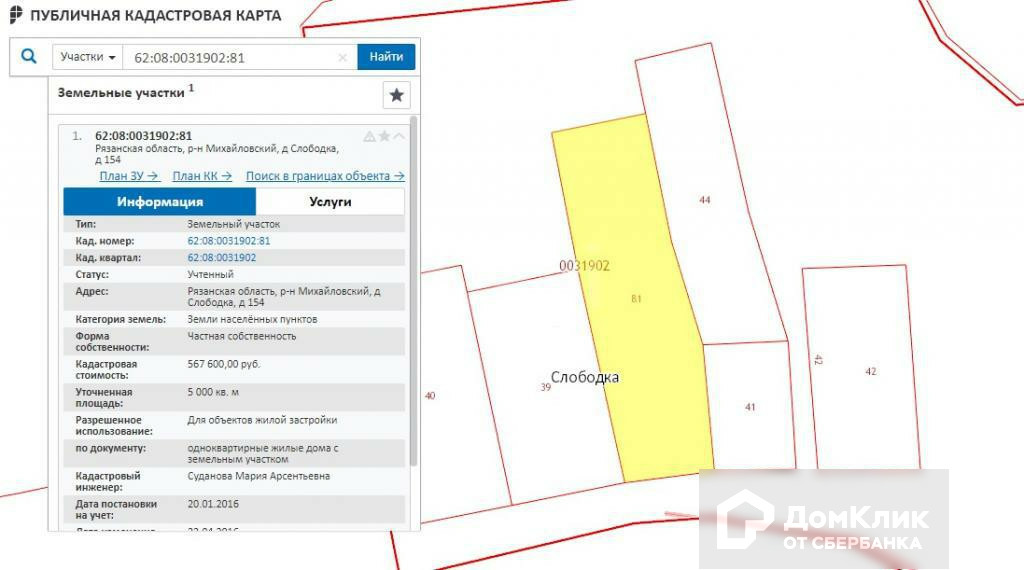Viewport: 1024px width, 570px height.
Task: Clear the search field with the X
Action: point(342,57)
